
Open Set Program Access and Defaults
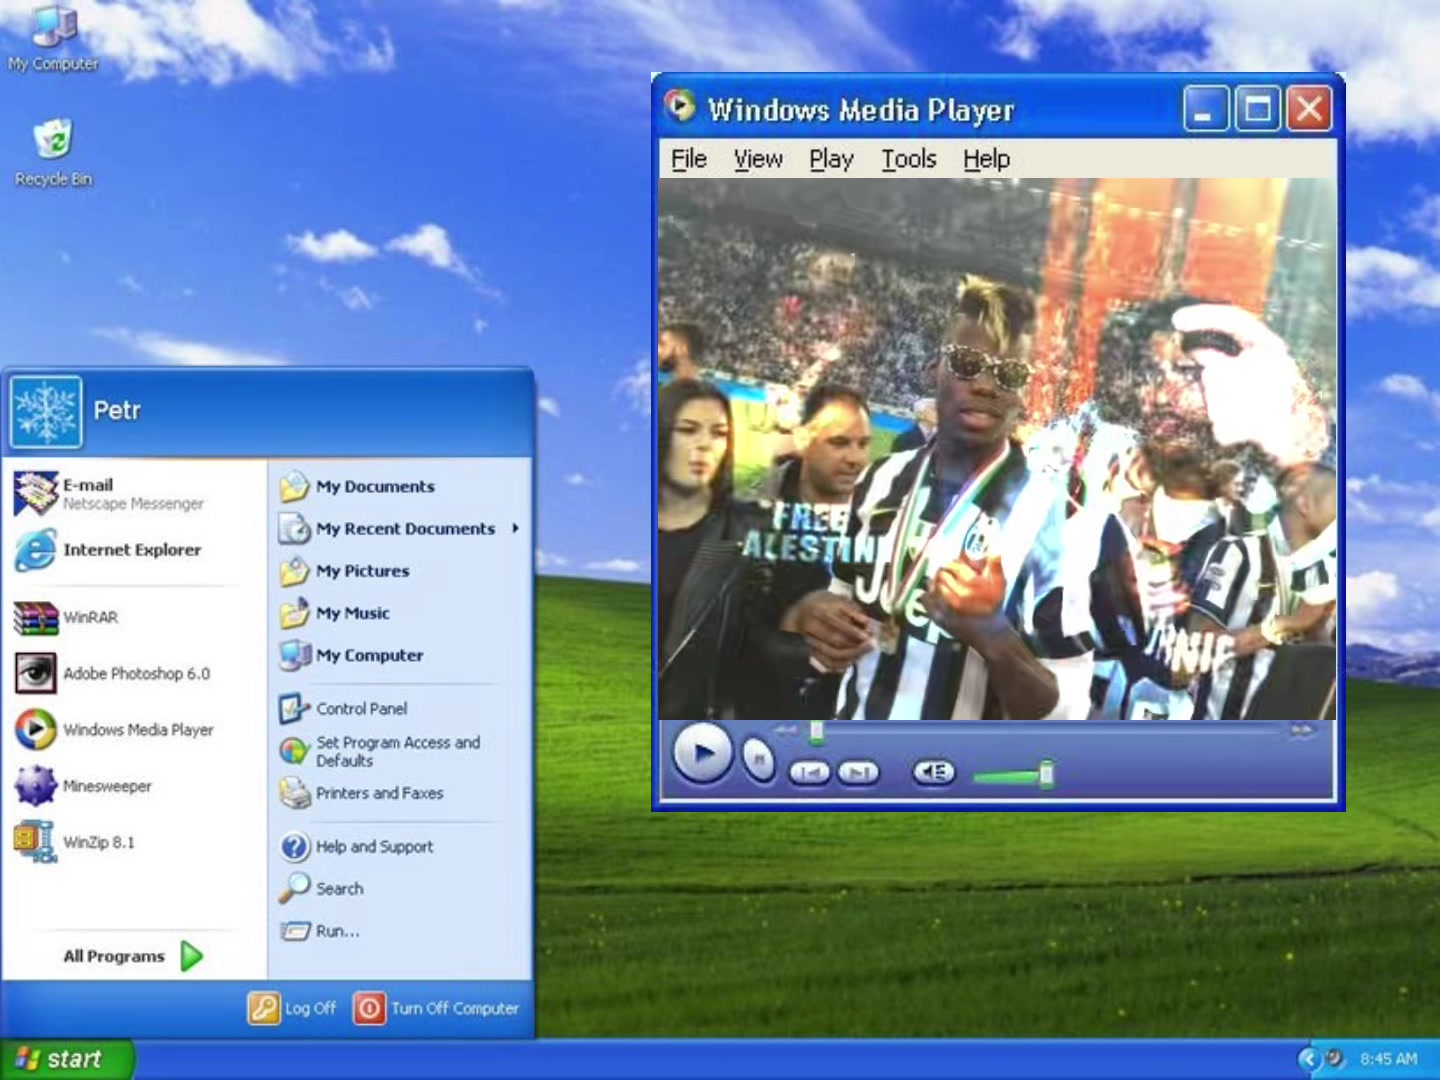(x=380, y=751)
